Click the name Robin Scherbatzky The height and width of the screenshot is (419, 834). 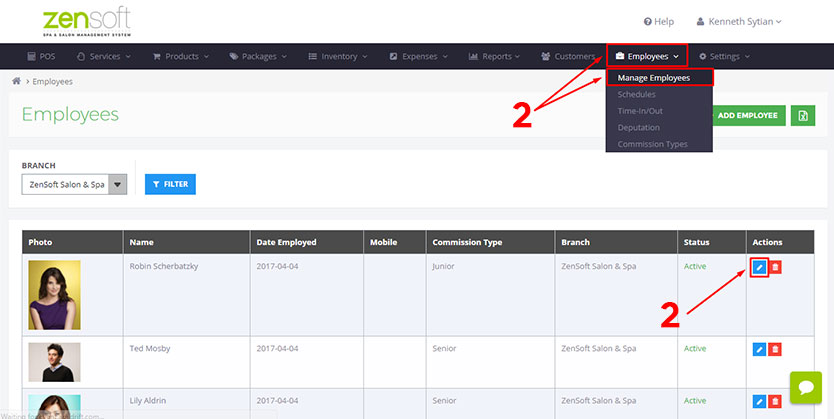click(x=164, y=266)
